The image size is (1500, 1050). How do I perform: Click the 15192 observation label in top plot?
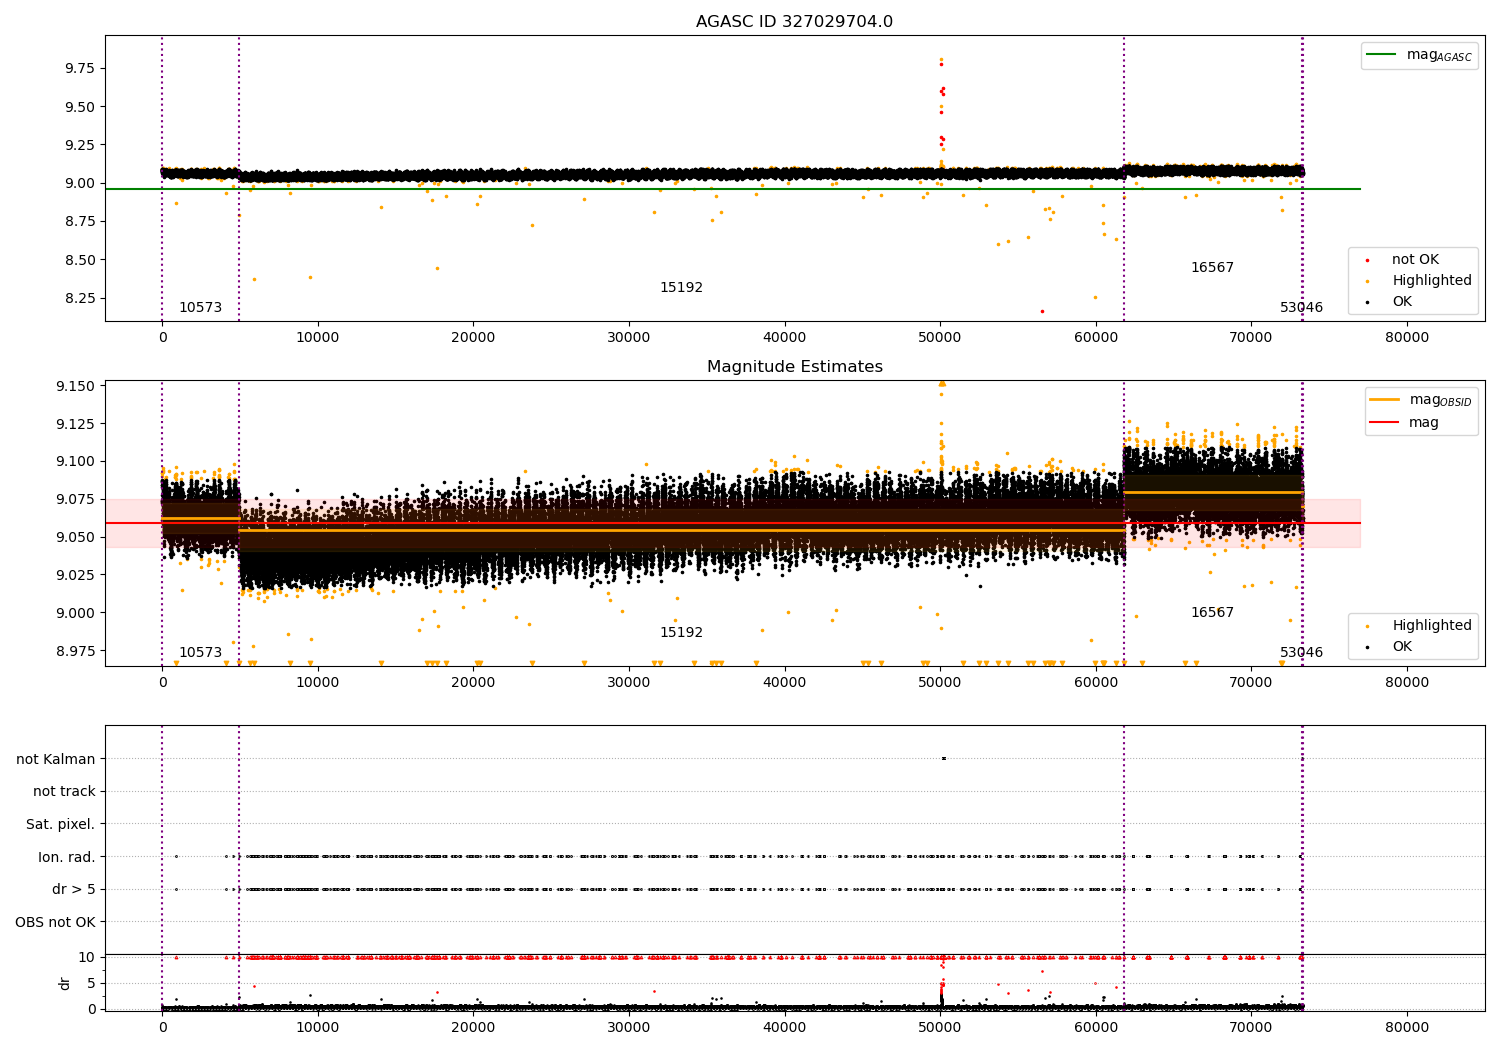(x=681, y=288)
